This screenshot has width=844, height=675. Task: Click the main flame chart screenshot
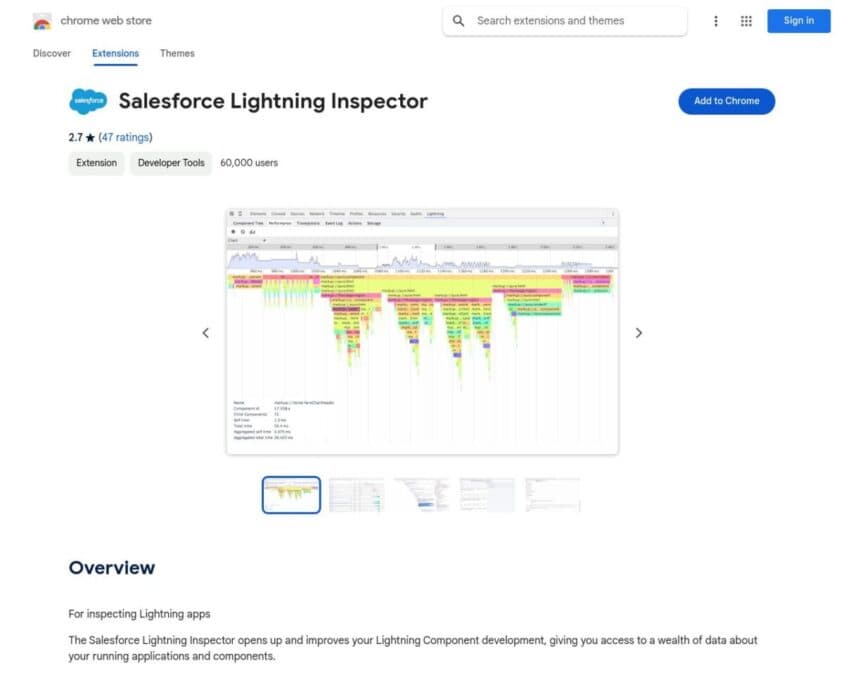422,332
